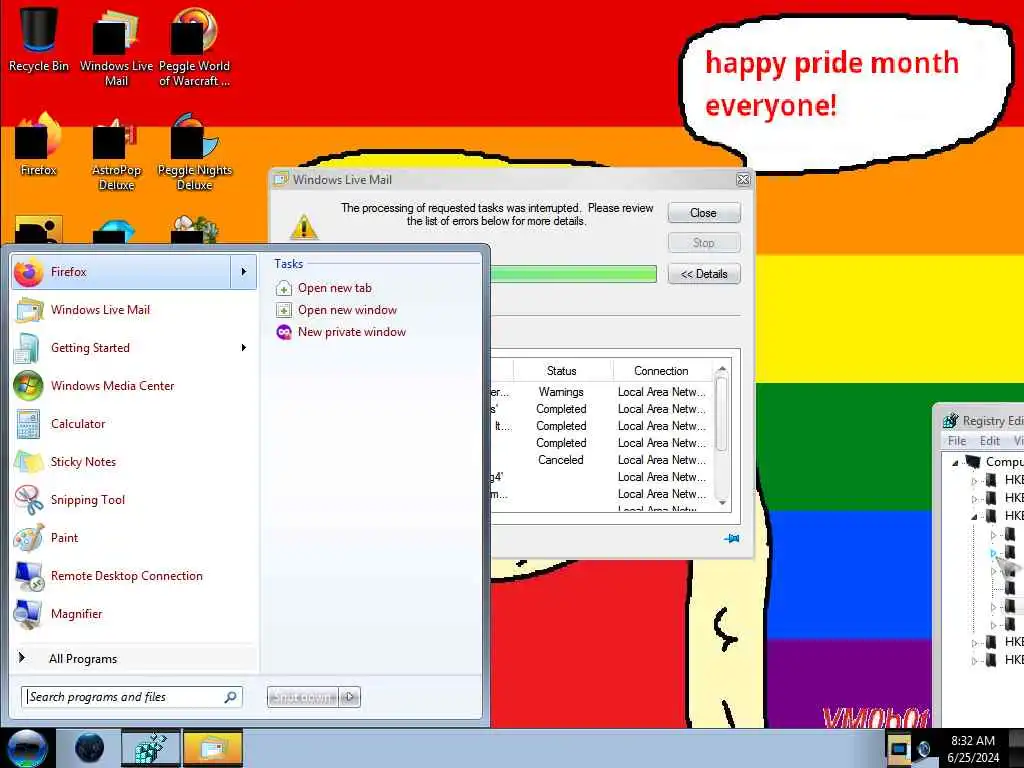Switch to Registry Editor taskbar button
Screen dimensions: 1024x768
(150, 748)
